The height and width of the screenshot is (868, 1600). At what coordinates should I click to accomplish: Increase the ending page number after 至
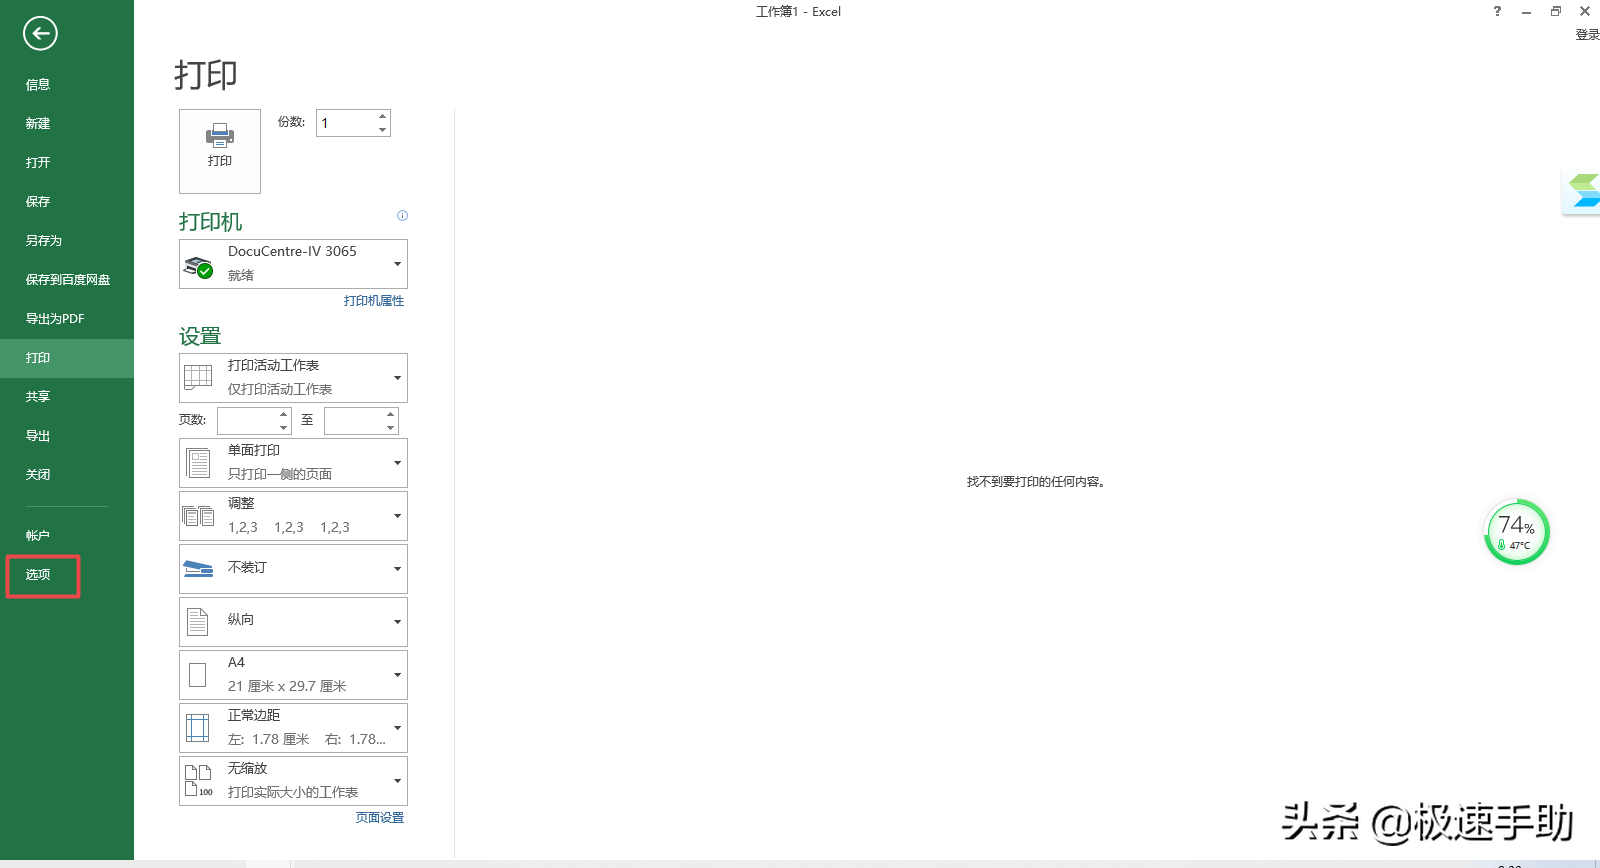point(390,414)
